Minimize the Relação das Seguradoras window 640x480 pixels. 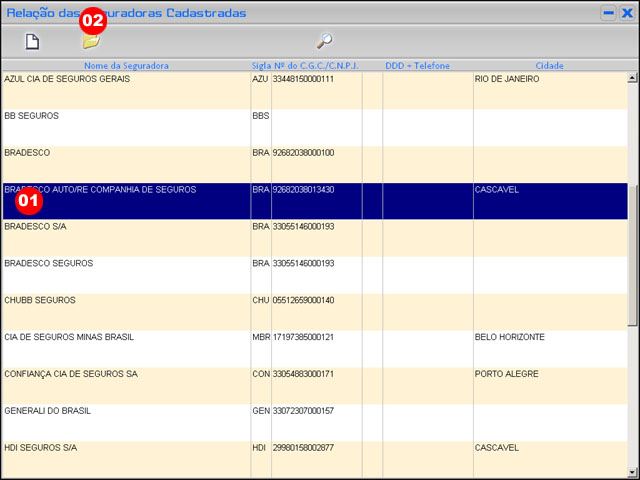point(608,13)
